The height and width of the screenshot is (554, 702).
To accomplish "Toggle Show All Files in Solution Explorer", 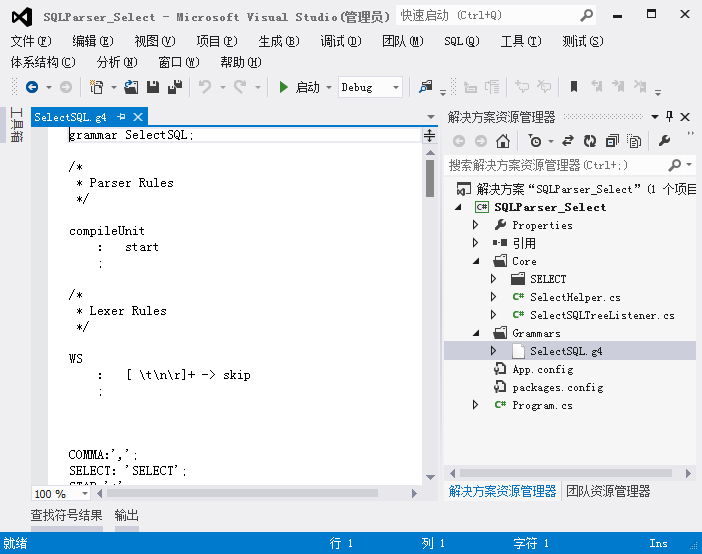I will click(x=634, y=141).
